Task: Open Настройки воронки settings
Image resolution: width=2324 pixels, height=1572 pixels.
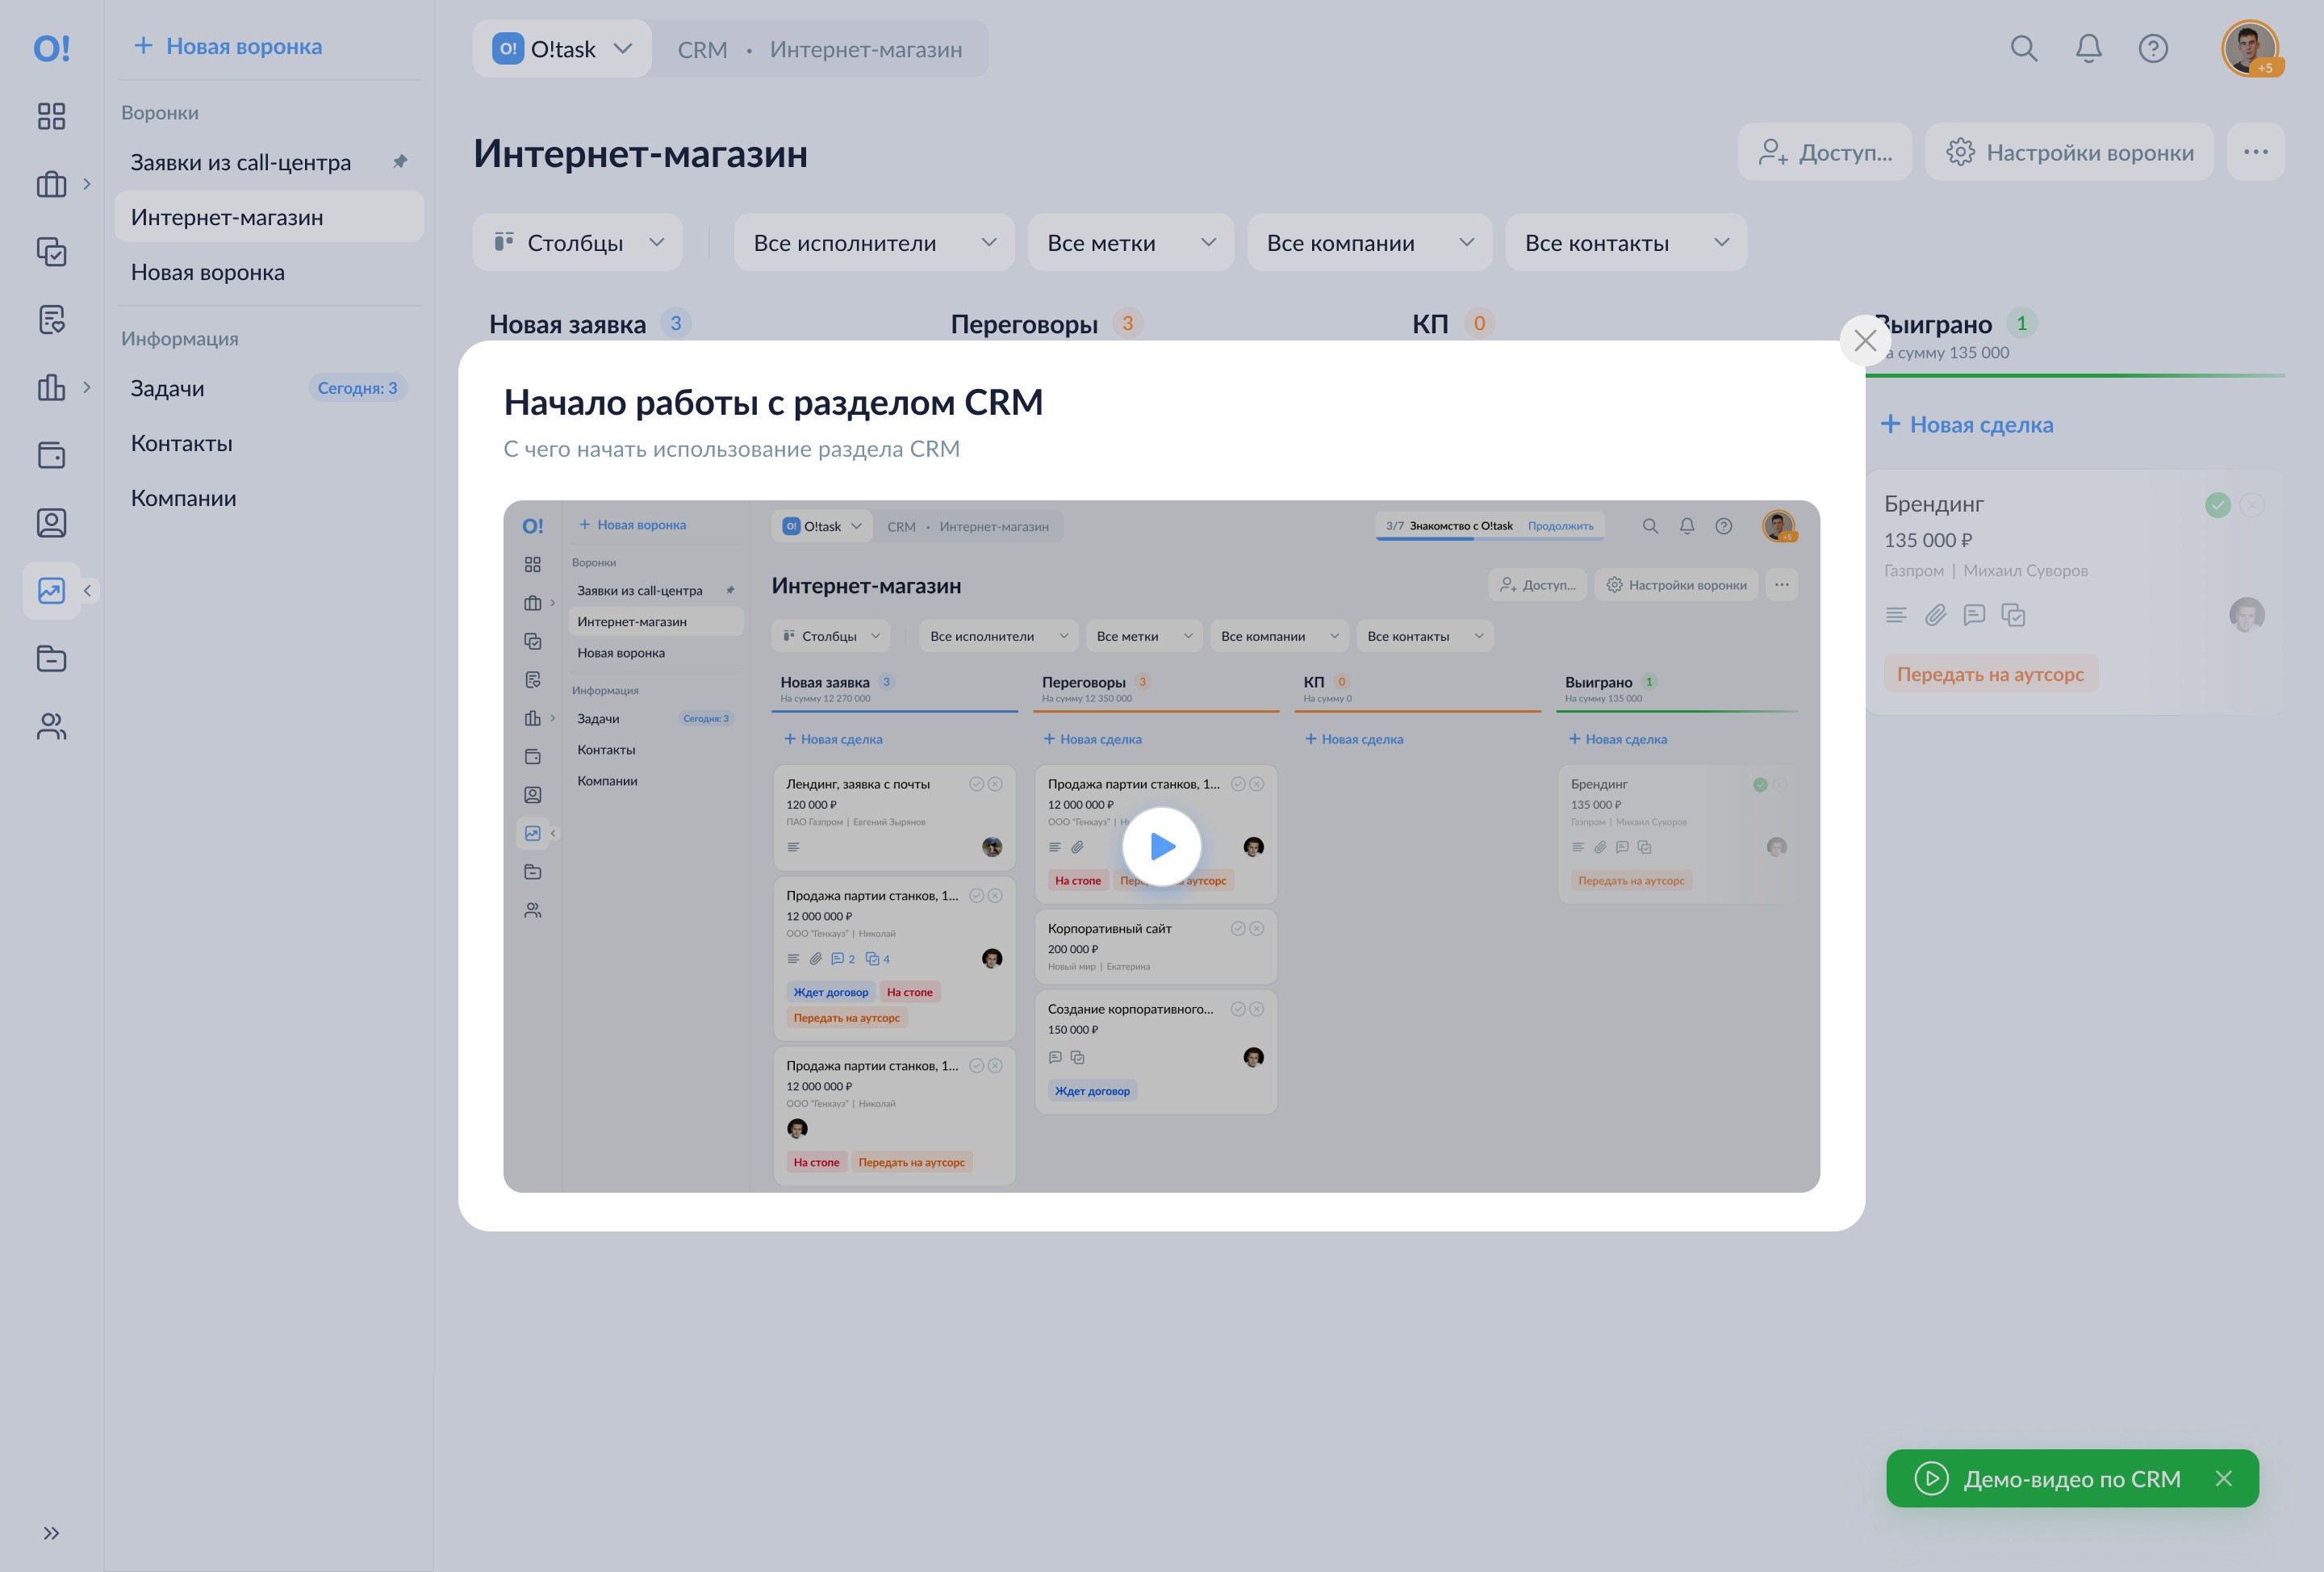Action: [x=2069, y=152]
